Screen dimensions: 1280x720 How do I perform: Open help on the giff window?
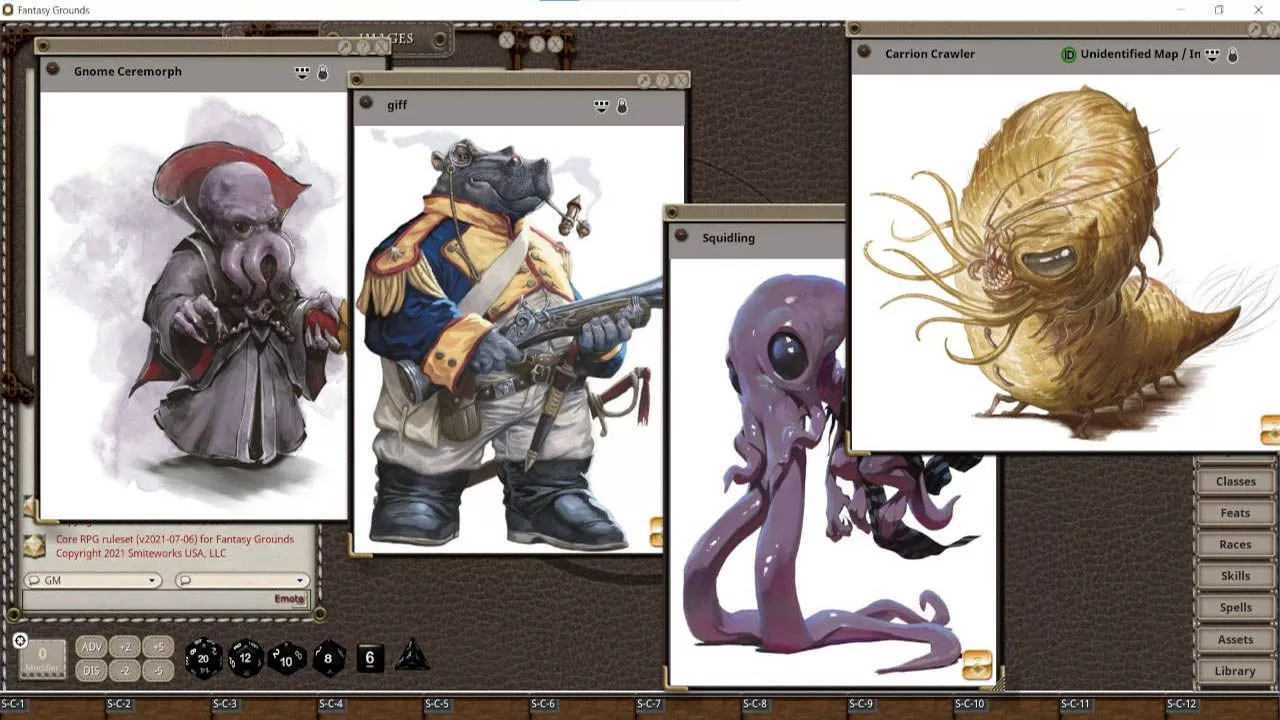(663, 80)
